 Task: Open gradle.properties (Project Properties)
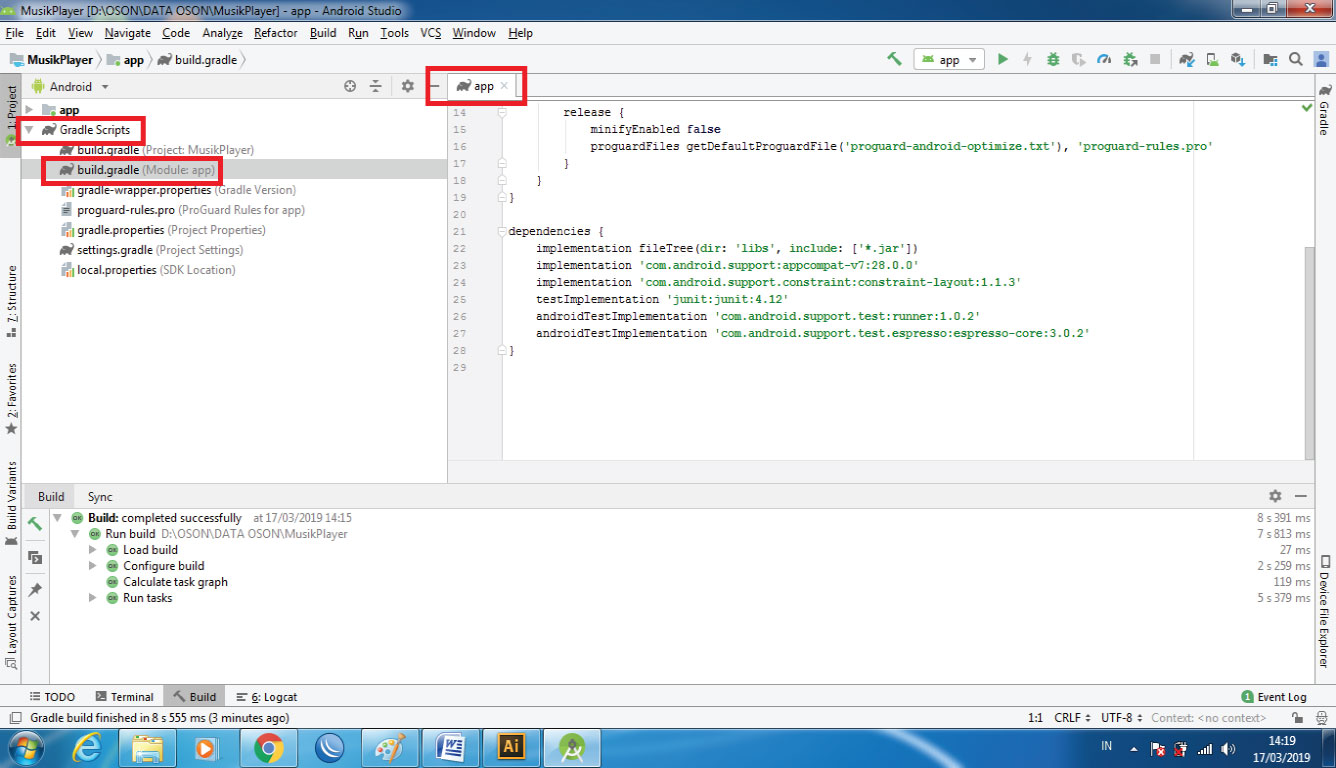162,230
